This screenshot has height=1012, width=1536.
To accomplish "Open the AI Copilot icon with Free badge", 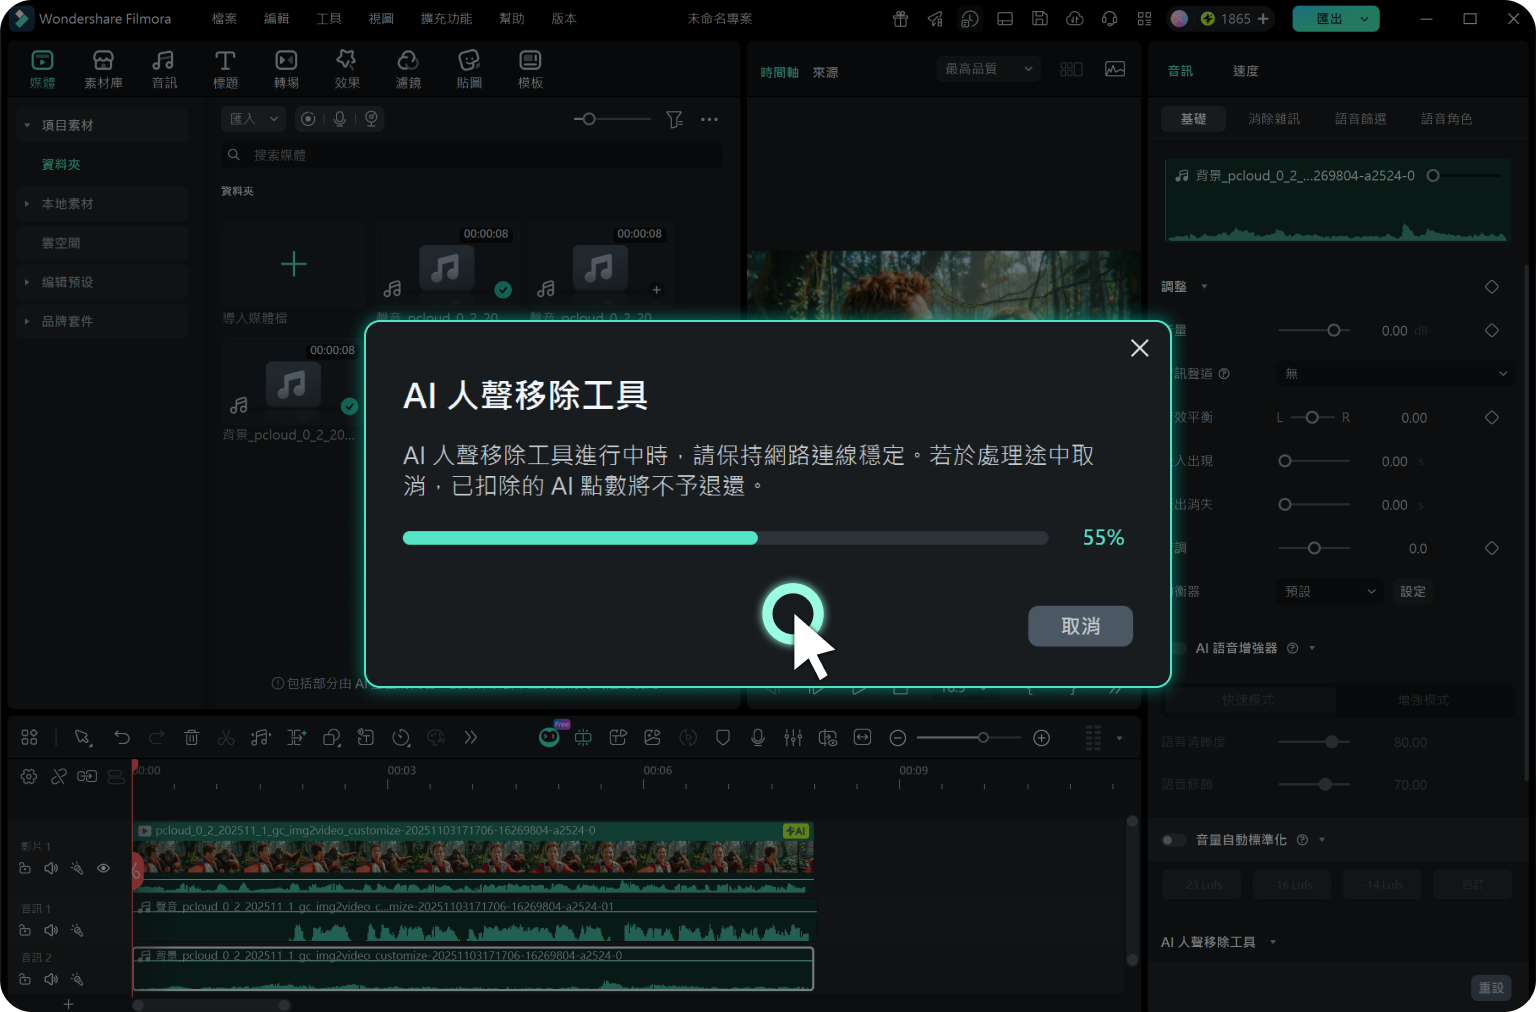I will click(x=550, y=736).
